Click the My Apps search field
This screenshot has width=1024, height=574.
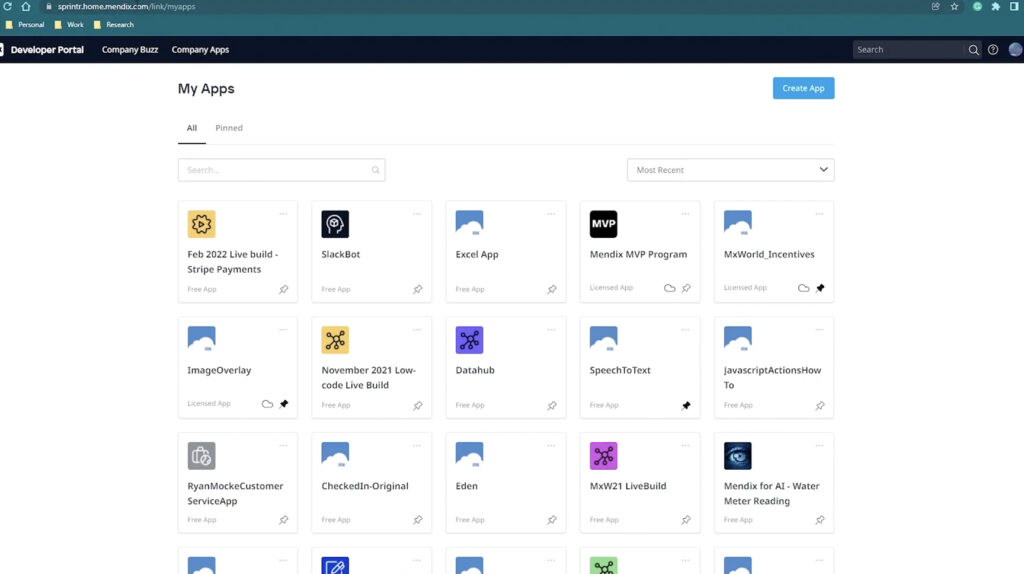tap(275, 170)
